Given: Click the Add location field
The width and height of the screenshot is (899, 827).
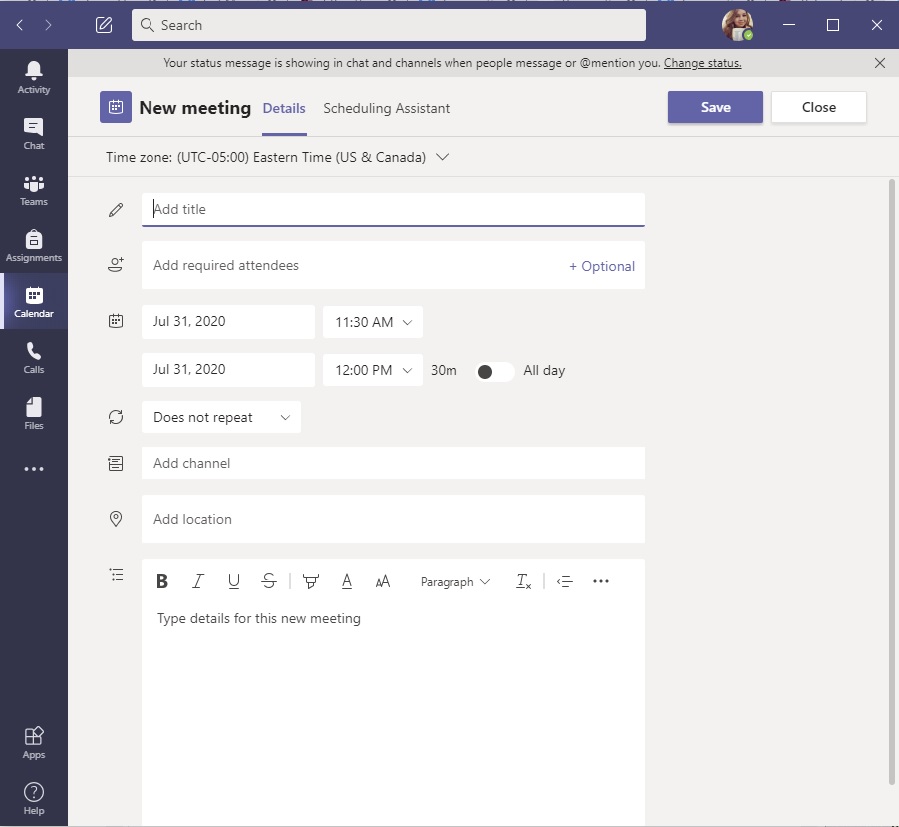Looking at the screenshot, I should coord(393,519).
